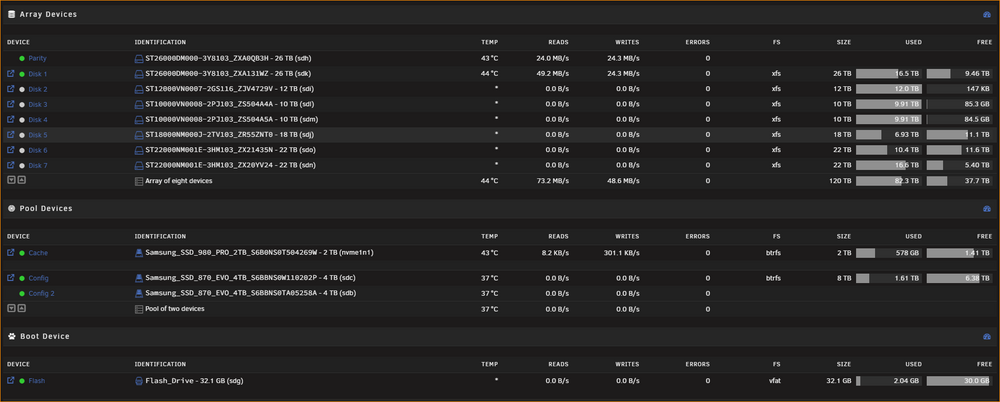The width and height of the screenshot is (1000, 402).
Task: Click the Pool Devices dashboard gauge icon
Action: click(x=987, y=209)
